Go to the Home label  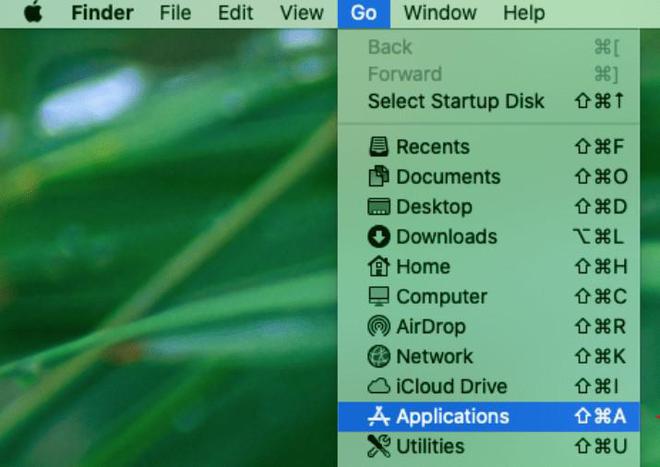[x=423, y=267]
